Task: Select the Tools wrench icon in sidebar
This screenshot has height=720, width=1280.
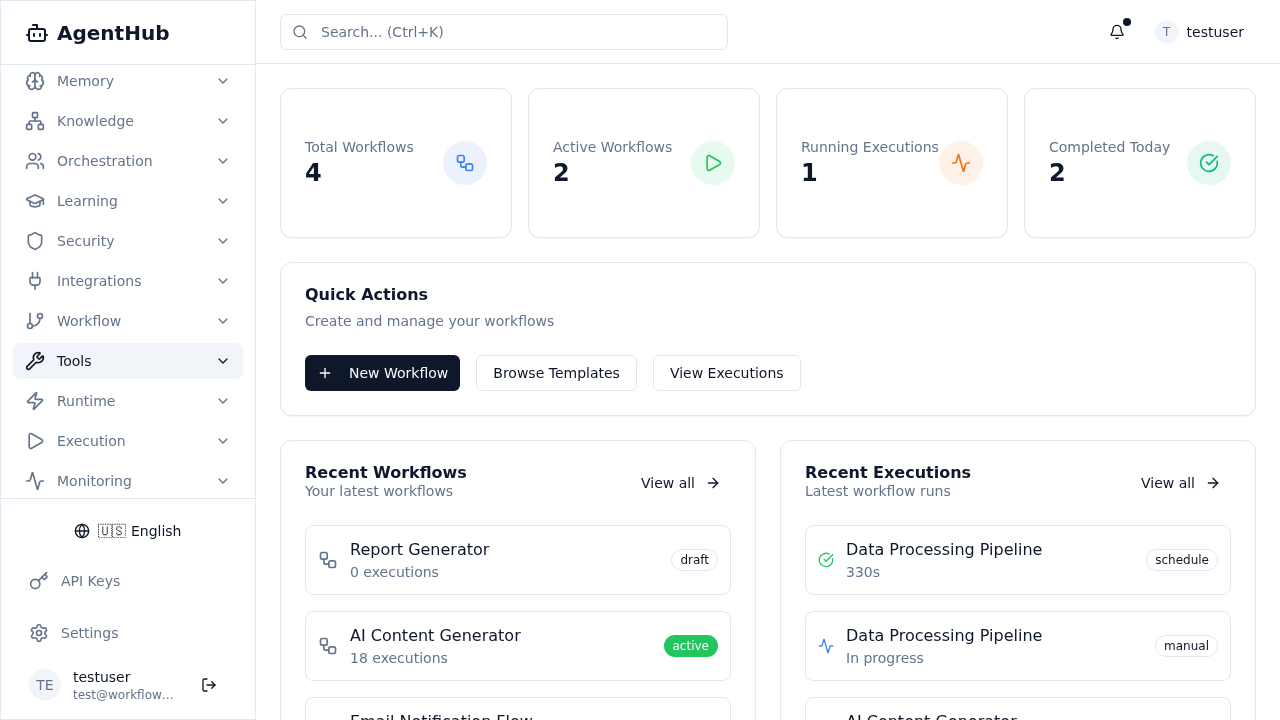Action: 35,361
